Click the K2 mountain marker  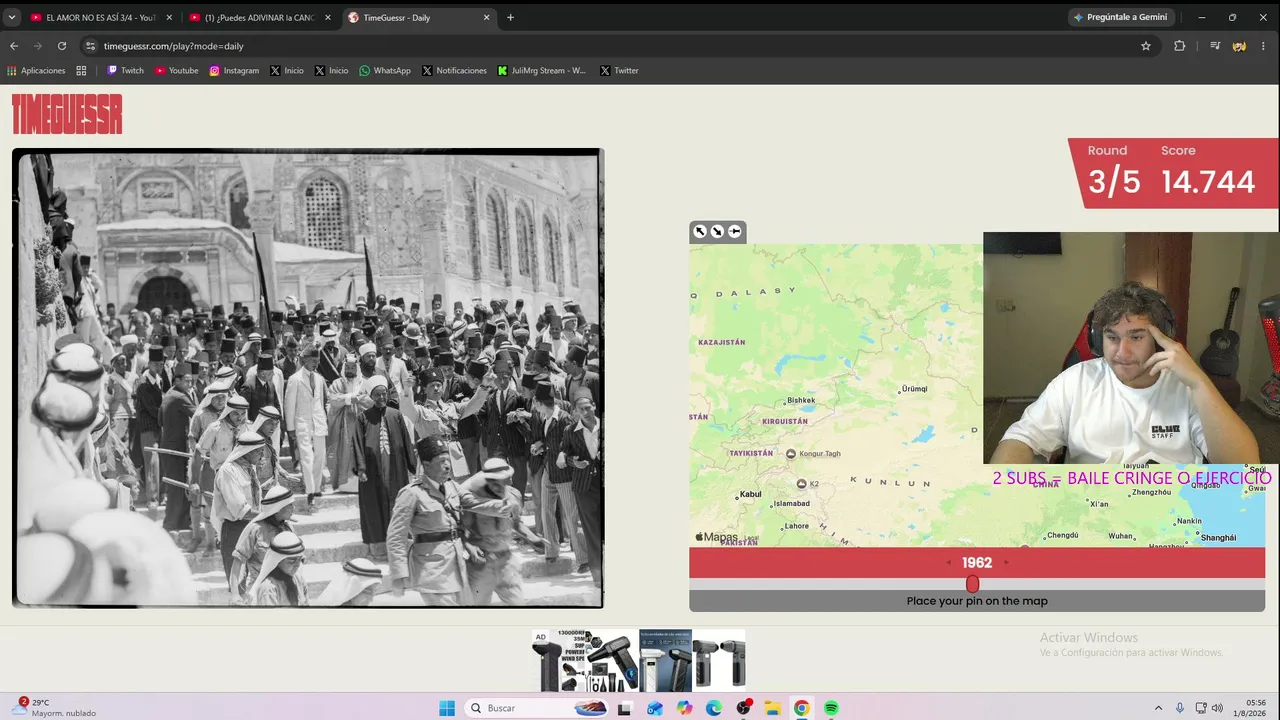click(x=801, y=484)
